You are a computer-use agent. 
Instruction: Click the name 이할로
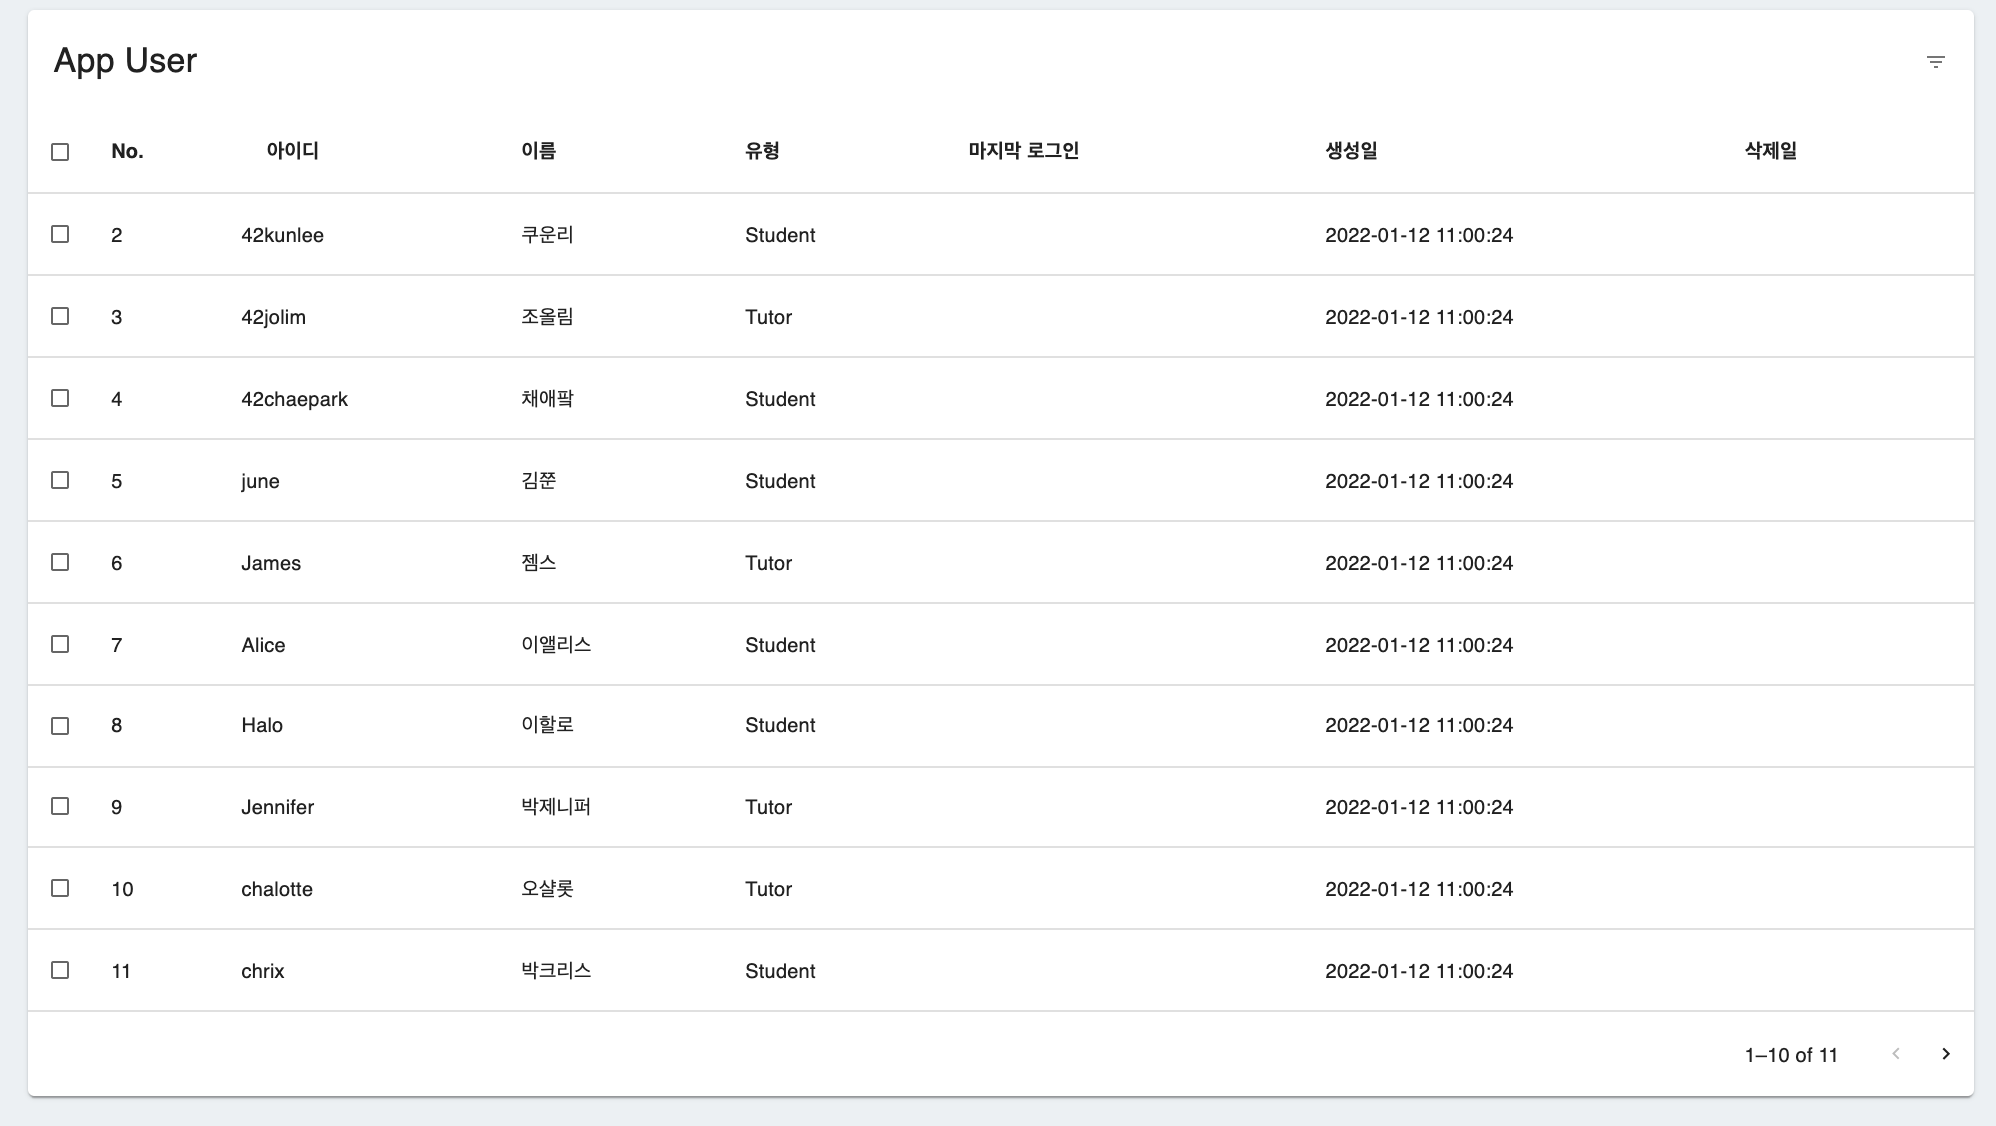pos(547,724)
